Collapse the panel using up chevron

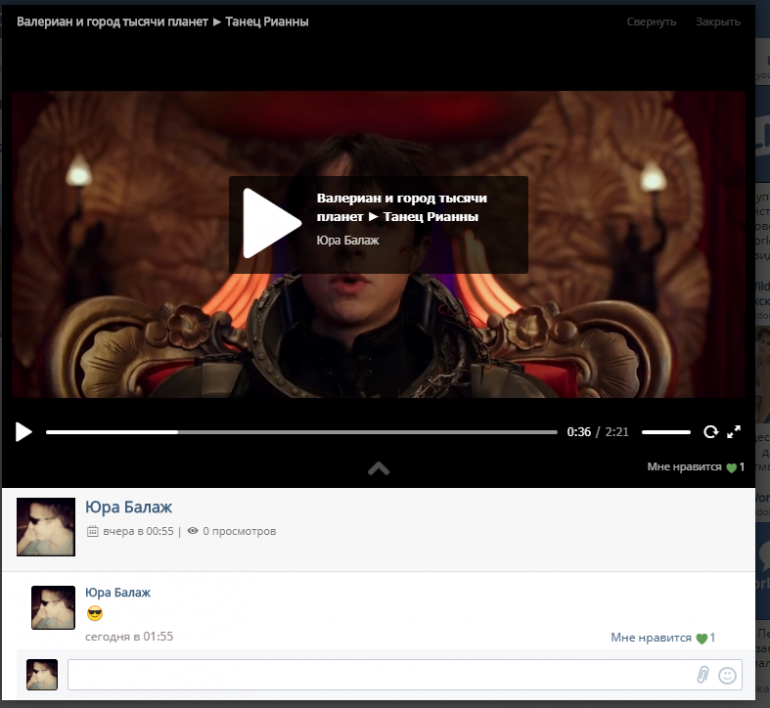378,468
